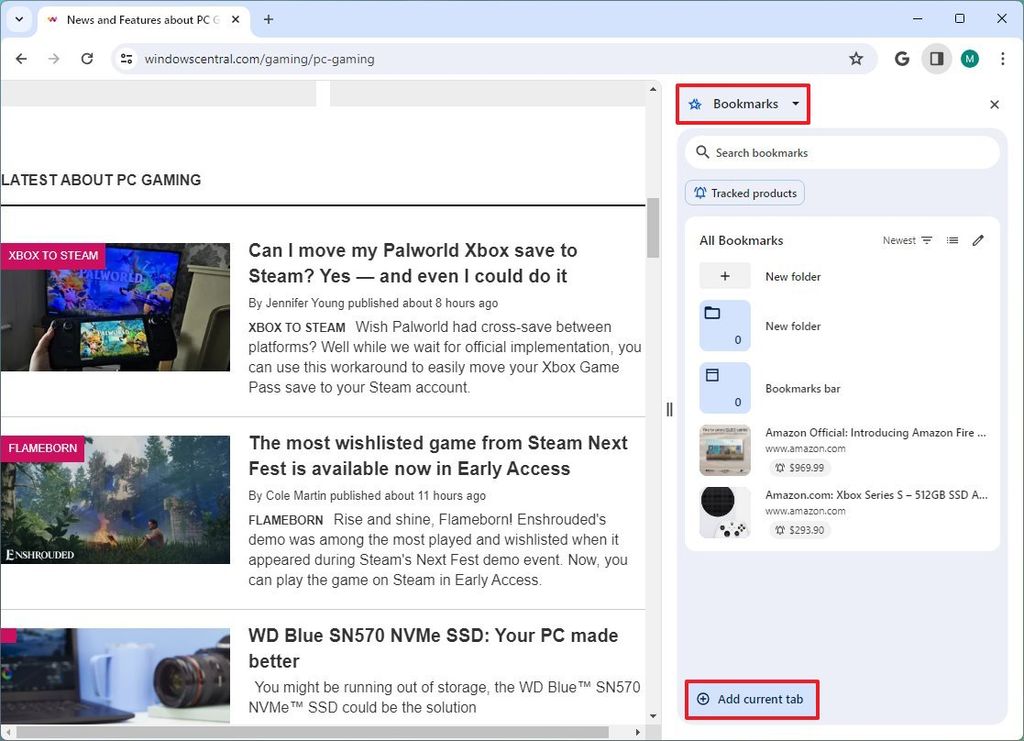
Task: Toggle the Tracked products filter
Action: coord(744,192)
